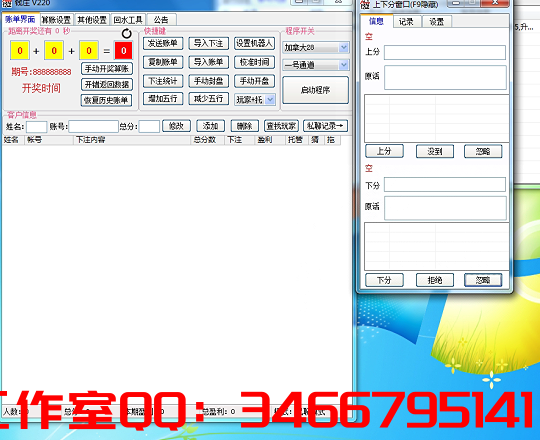Click the 导入下注 button
The width and height of the screenshot is (540, 440).
[208, 43]
